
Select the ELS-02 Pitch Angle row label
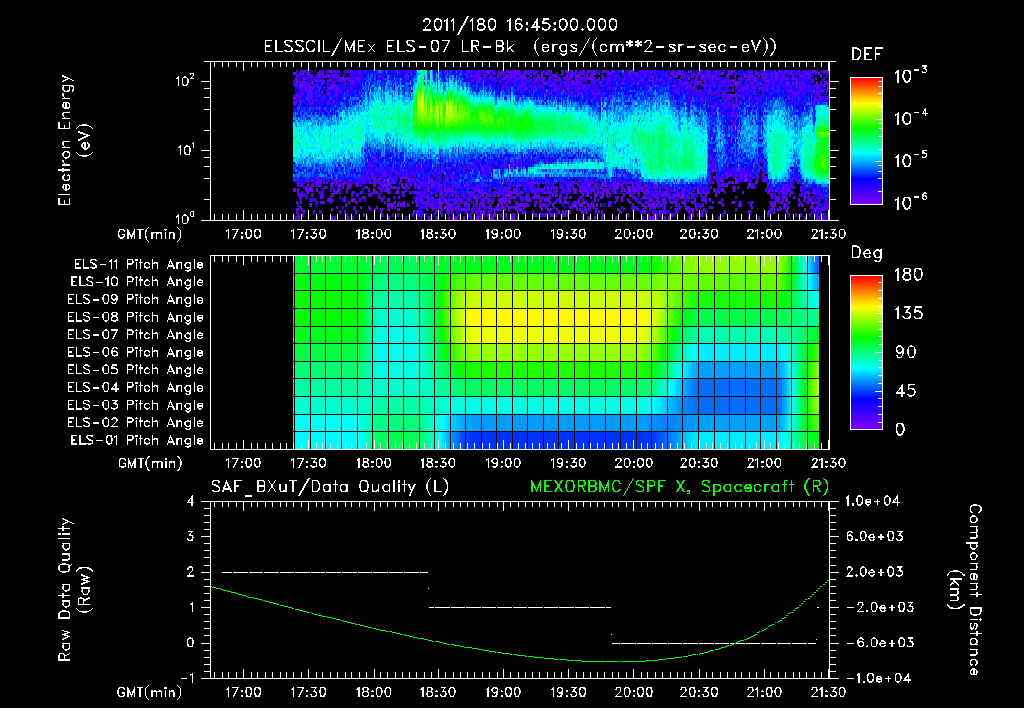click(x=136, y=423)
